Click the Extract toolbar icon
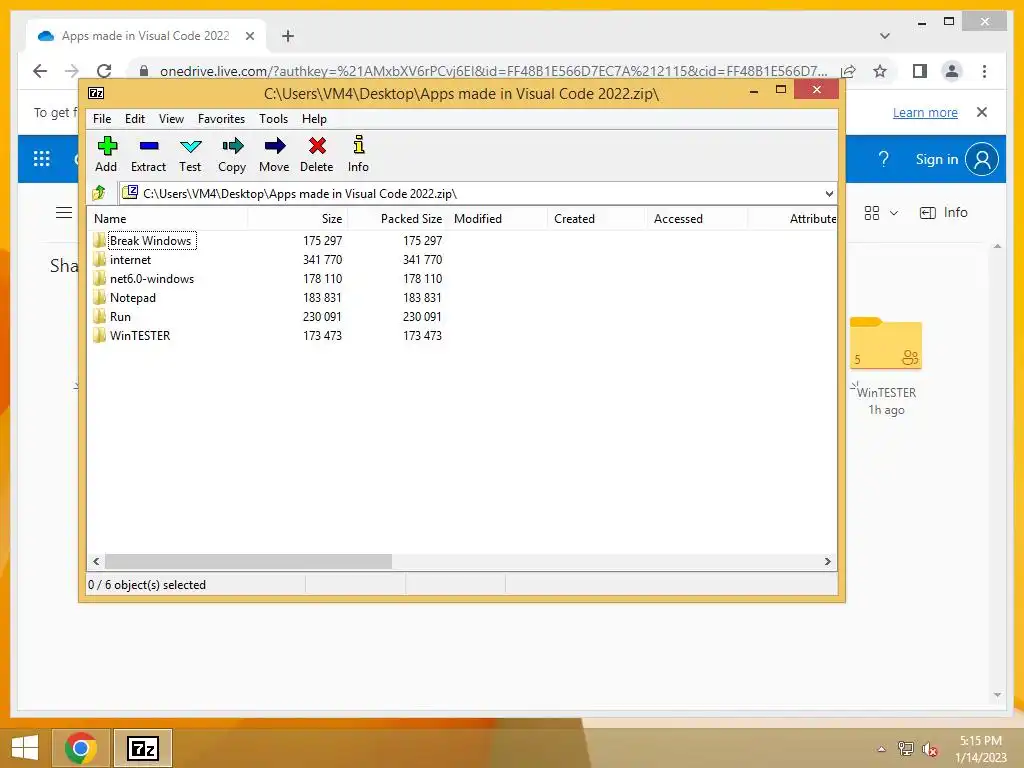Image resolution: width=1024 pixels, height=768 pixels. pyautogui.click(x=148, y=153)
